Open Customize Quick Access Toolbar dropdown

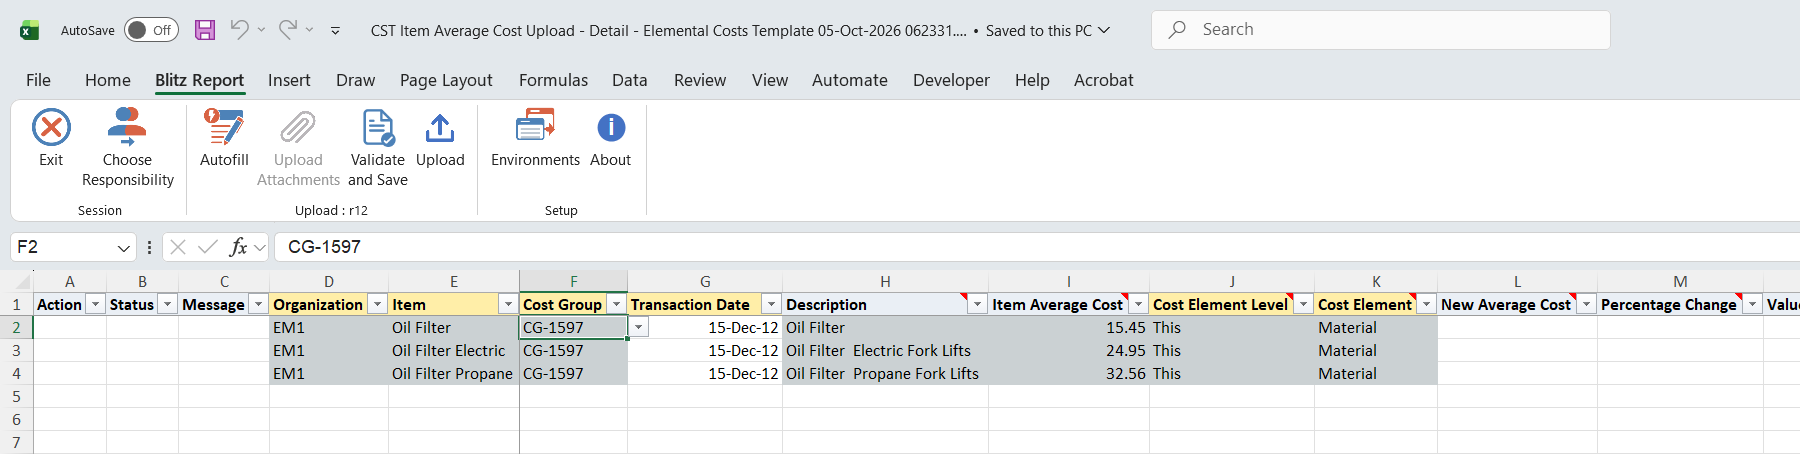coord(335,31)
